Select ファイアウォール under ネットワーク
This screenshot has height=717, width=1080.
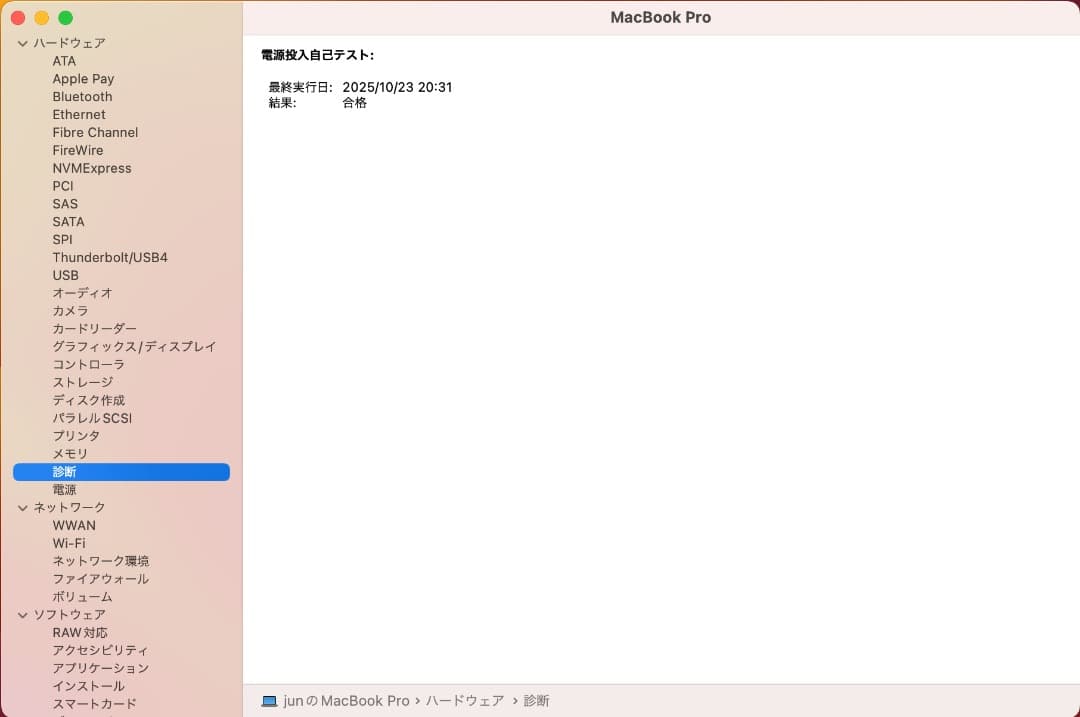100,578
